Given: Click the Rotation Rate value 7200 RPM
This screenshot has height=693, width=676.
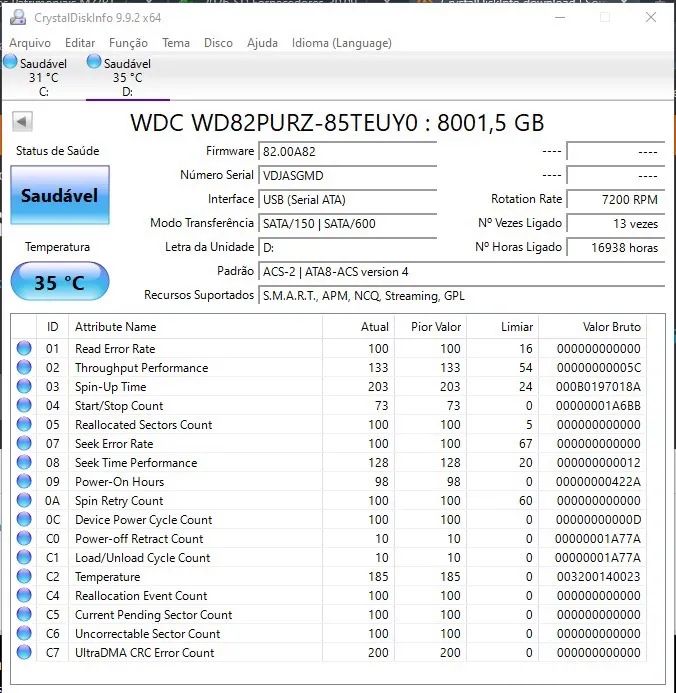Looking at the screenshot, I should click(616, 199).
